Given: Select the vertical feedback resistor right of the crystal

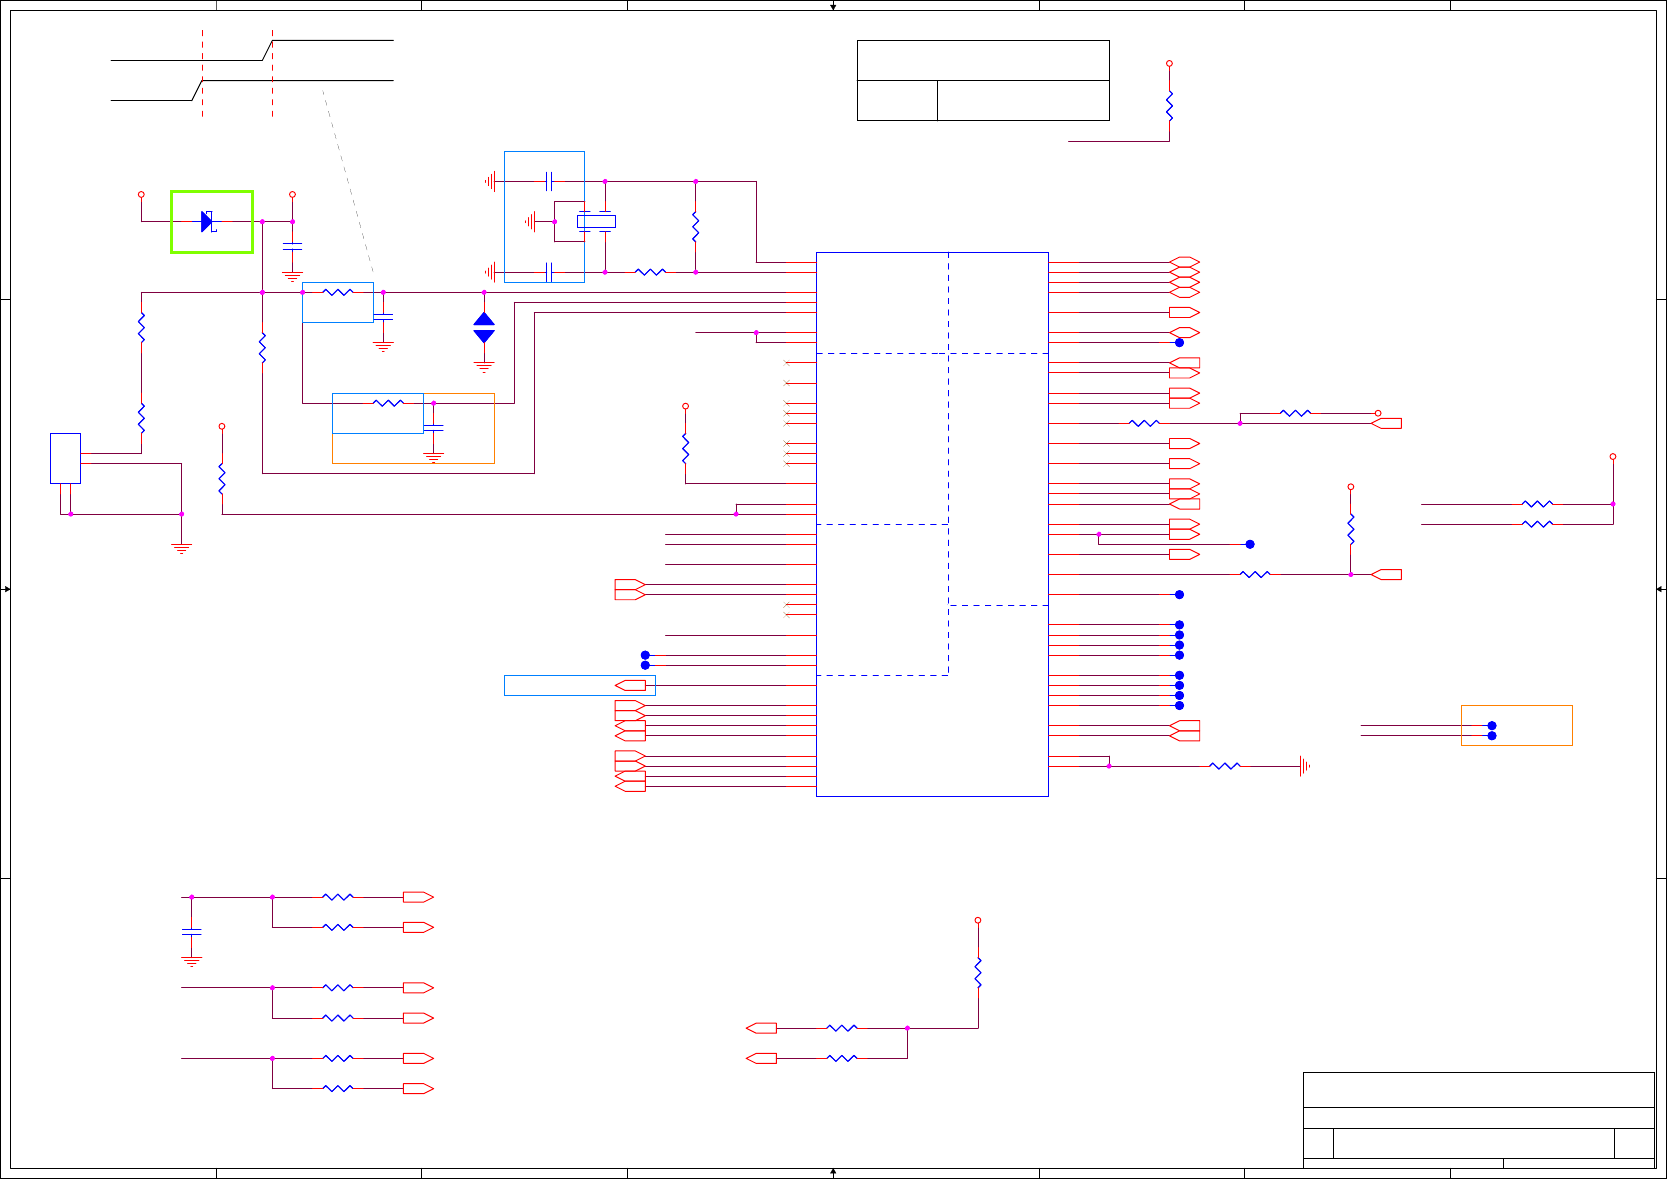Looking at the screenshot, I should click(695, 227).
